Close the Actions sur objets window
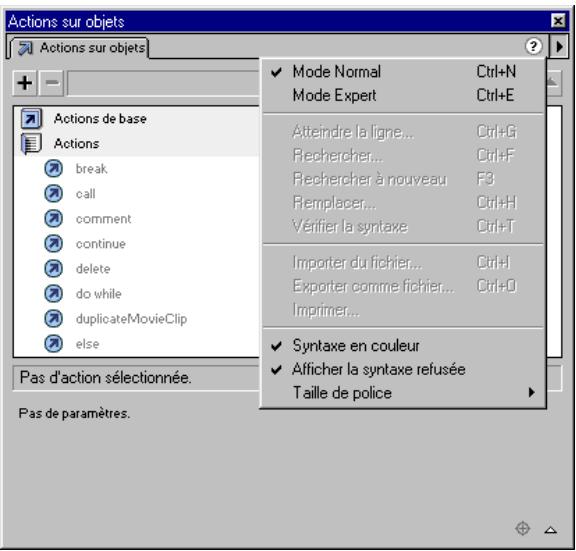The image size is (576, 551). (x=558, y=21)
